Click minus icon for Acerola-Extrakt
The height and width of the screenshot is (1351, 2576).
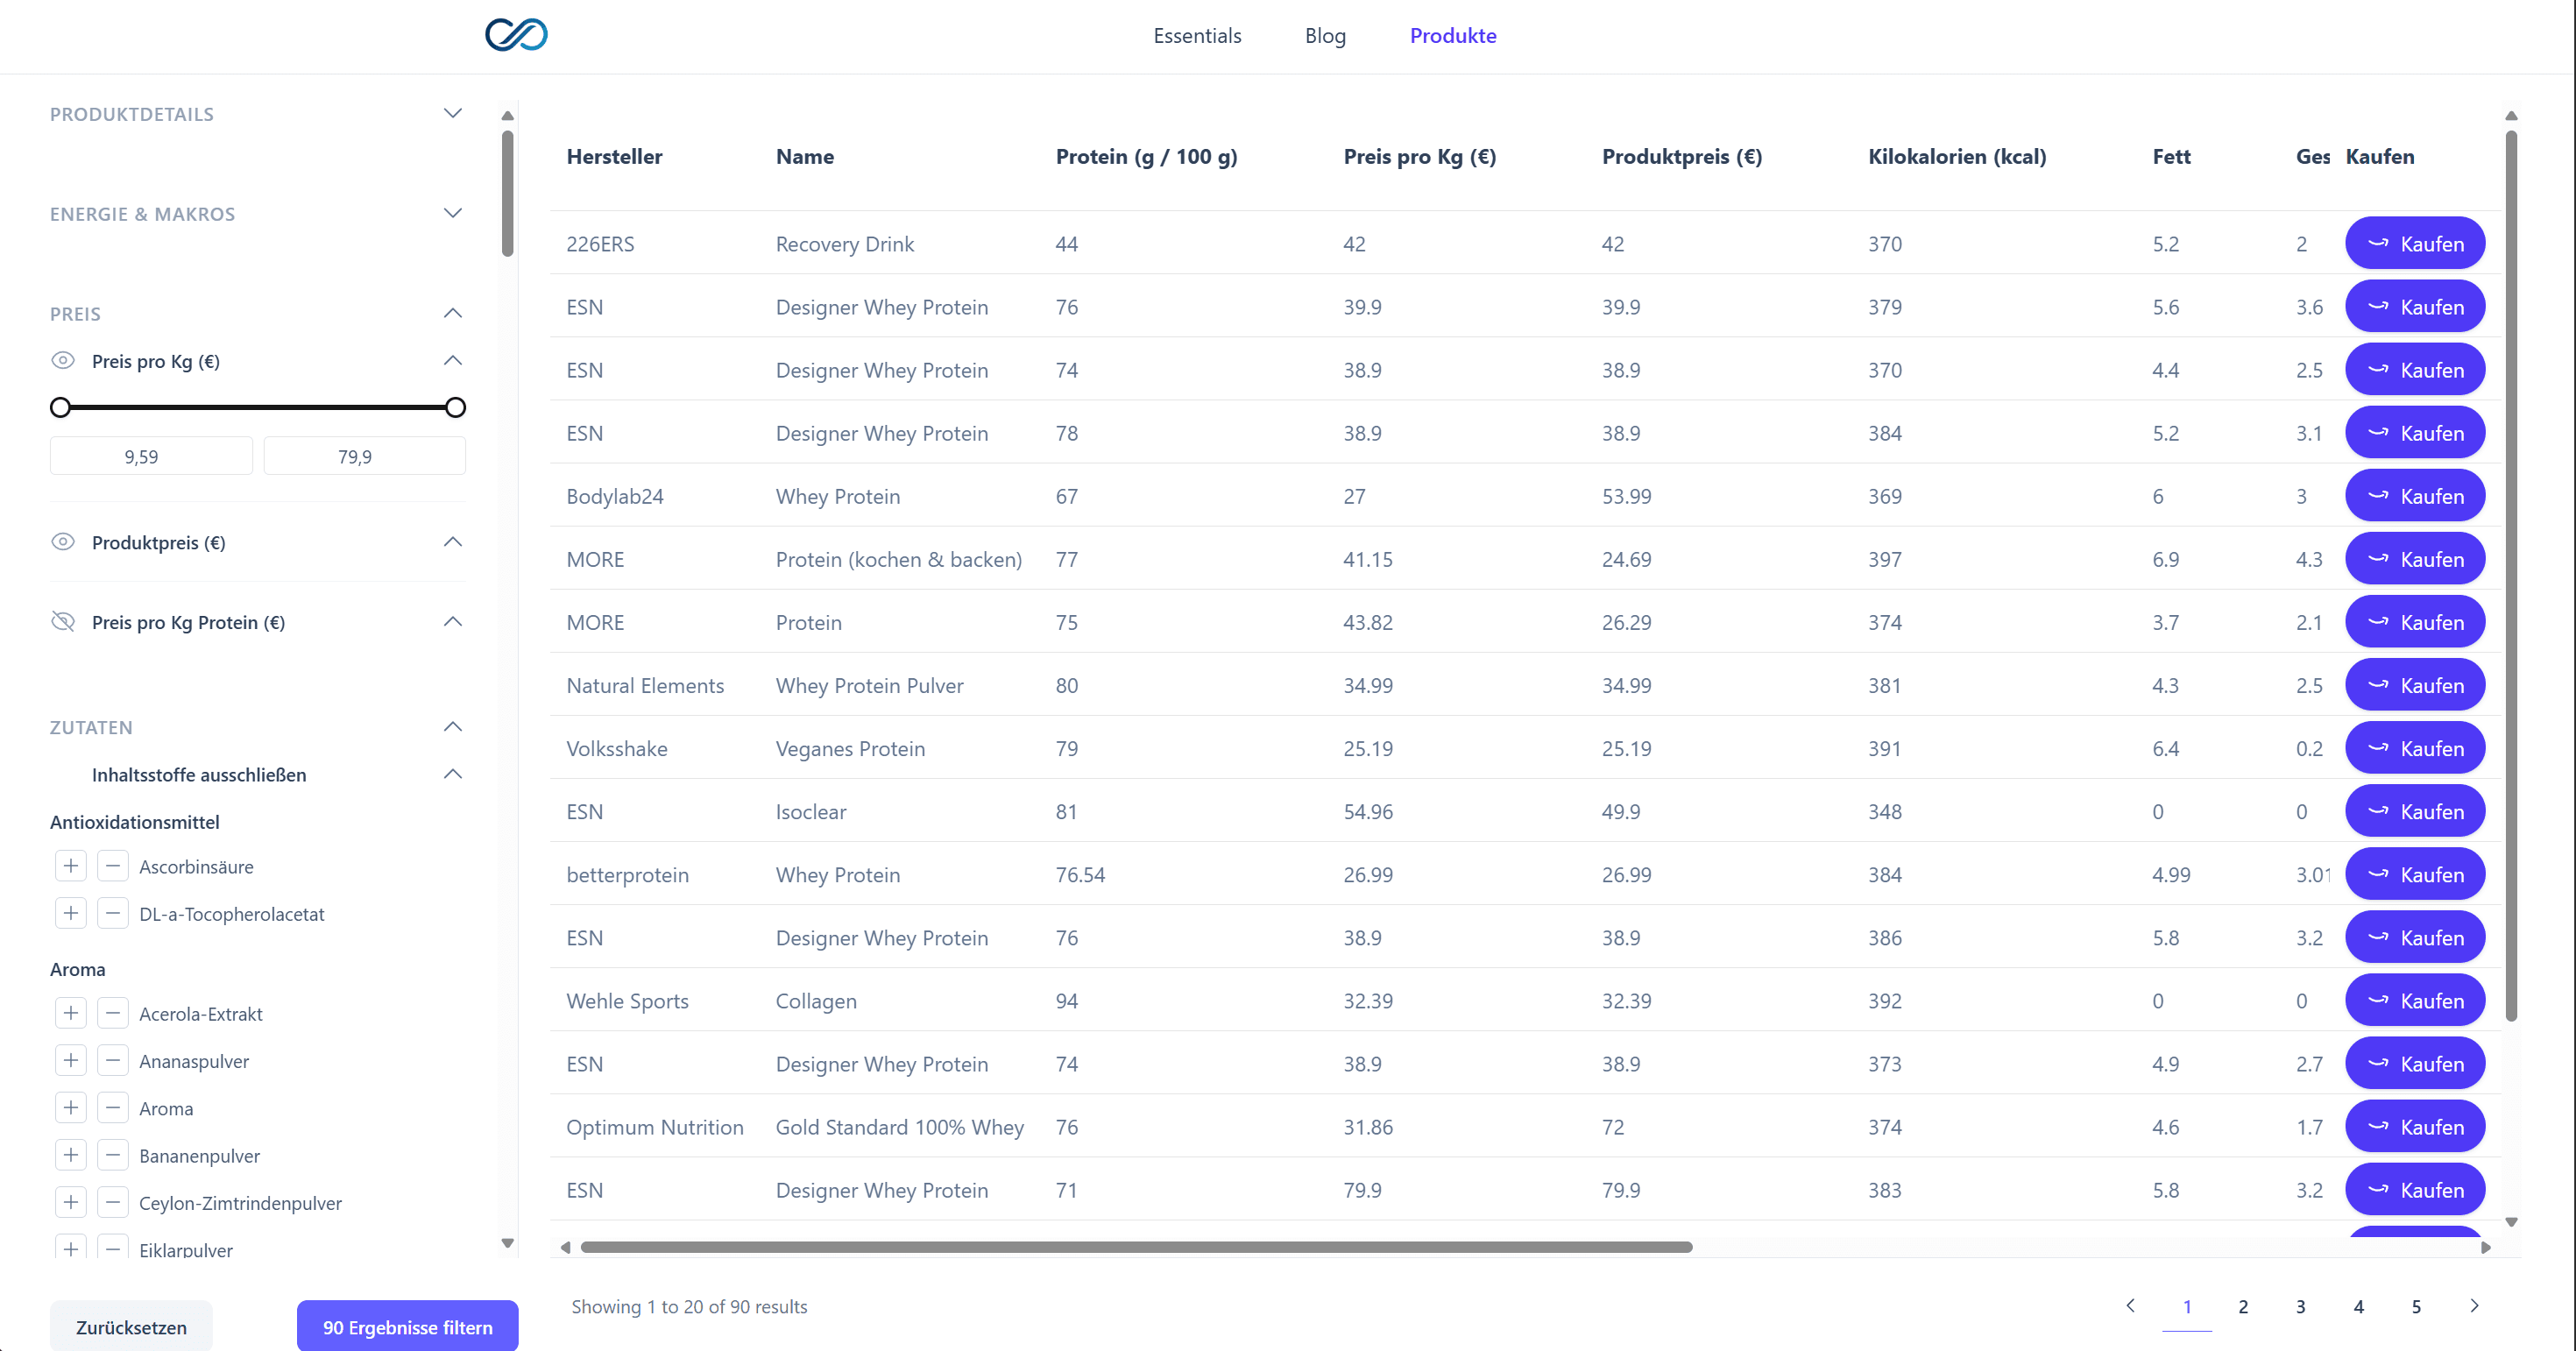point(113,1013)
